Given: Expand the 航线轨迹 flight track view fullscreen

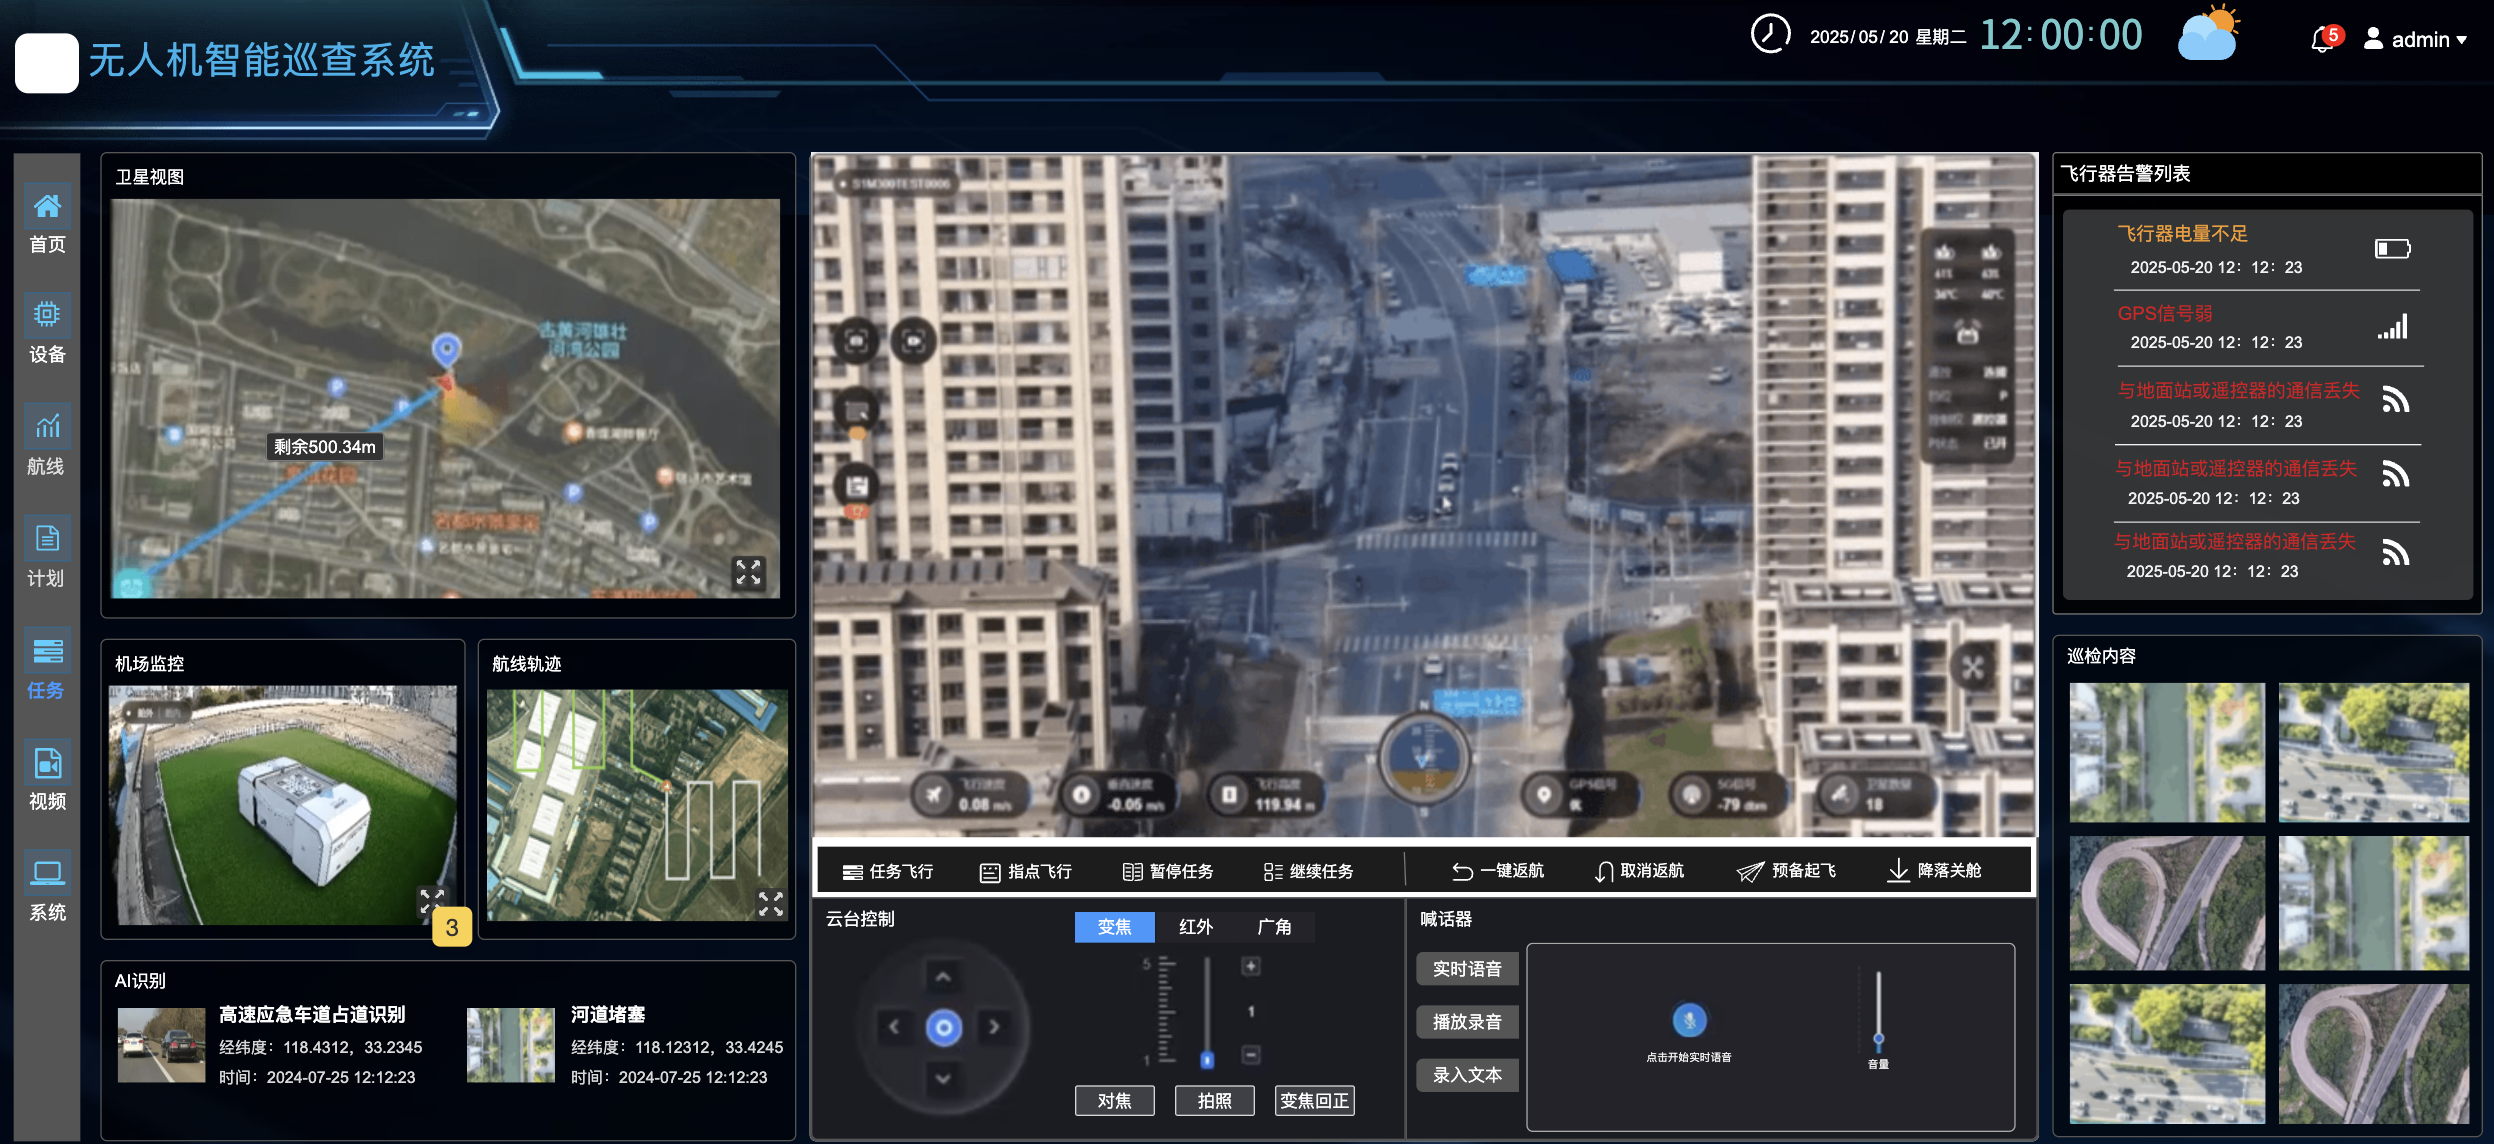Looking at the screenshot, I should (x=770, y=904).
